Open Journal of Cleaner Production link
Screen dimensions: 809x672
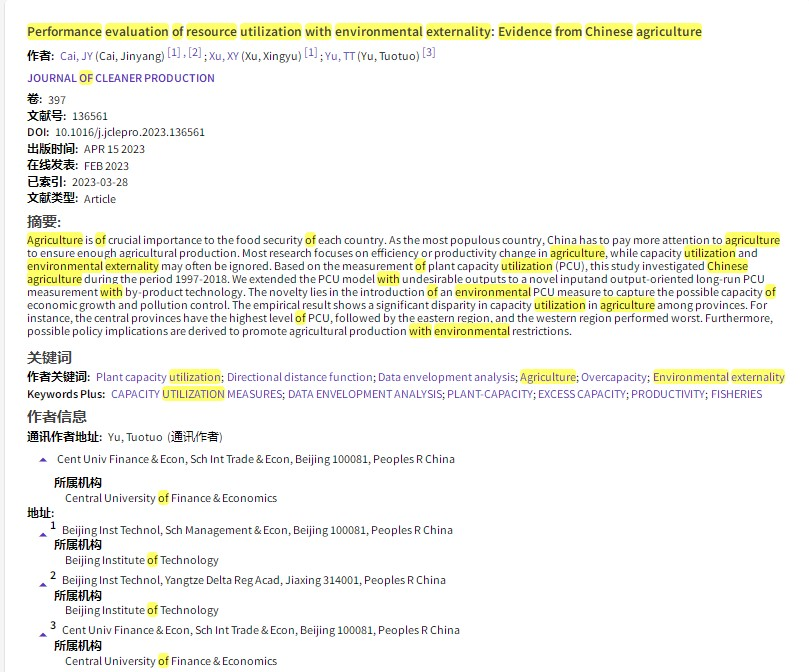tap(120, 78)
